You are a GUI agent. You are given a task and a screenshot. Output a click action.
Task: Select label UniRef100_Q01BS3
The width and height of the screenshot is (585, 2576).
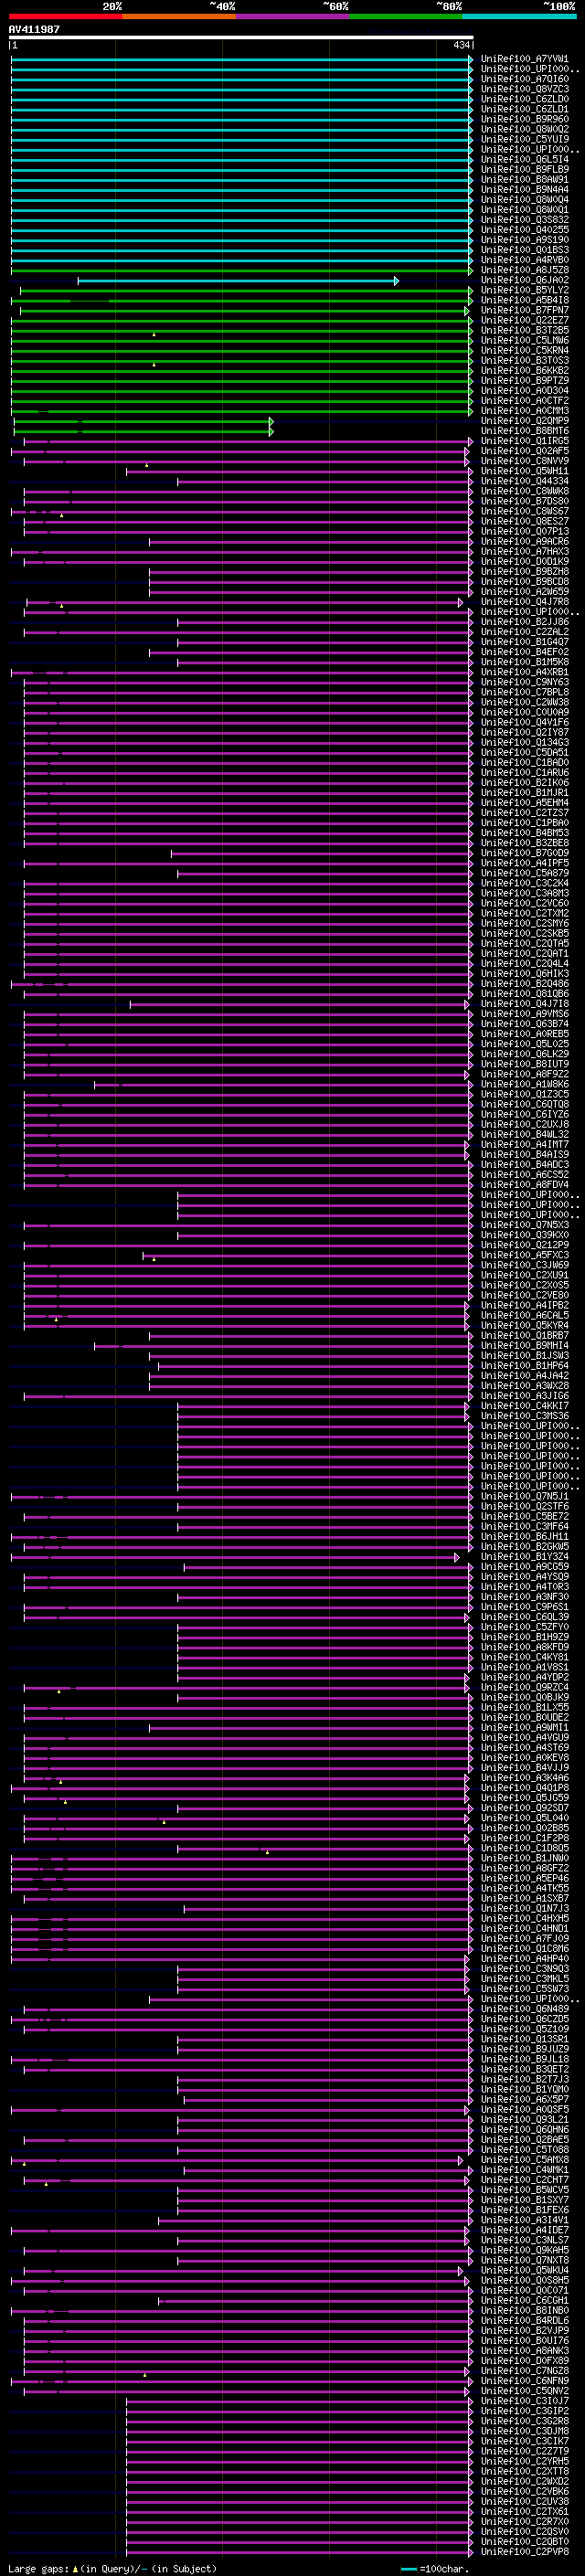(x=525, y=250)
